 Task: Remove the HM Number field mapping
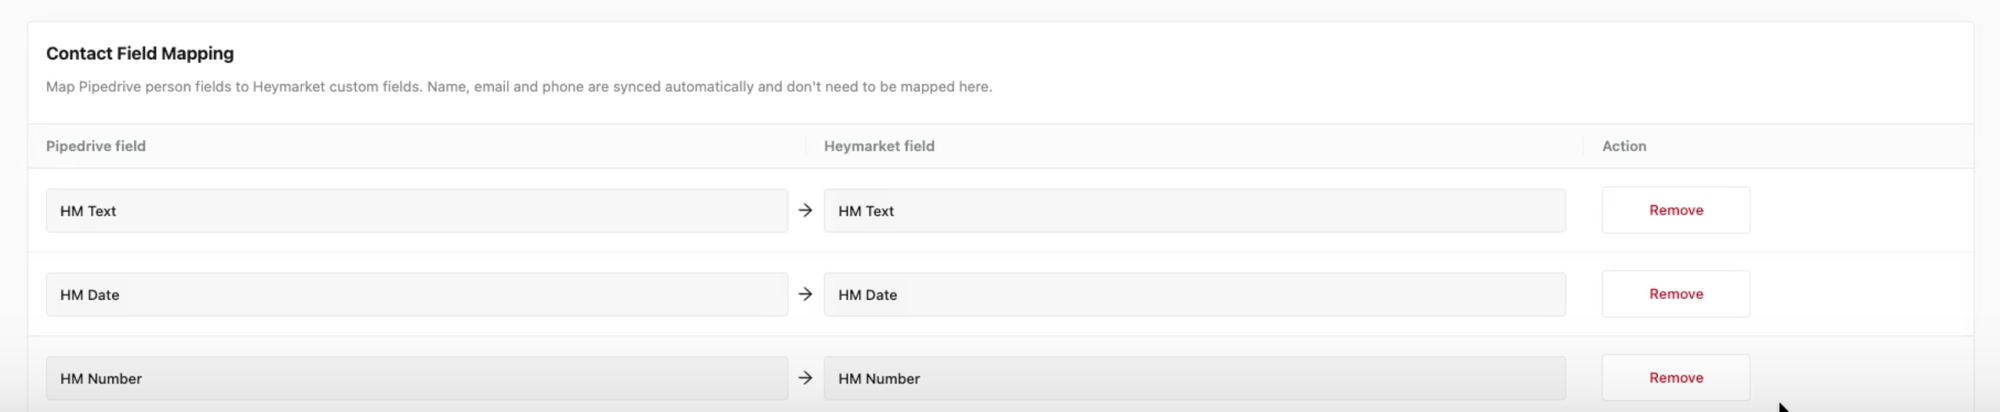(1675, 378)
